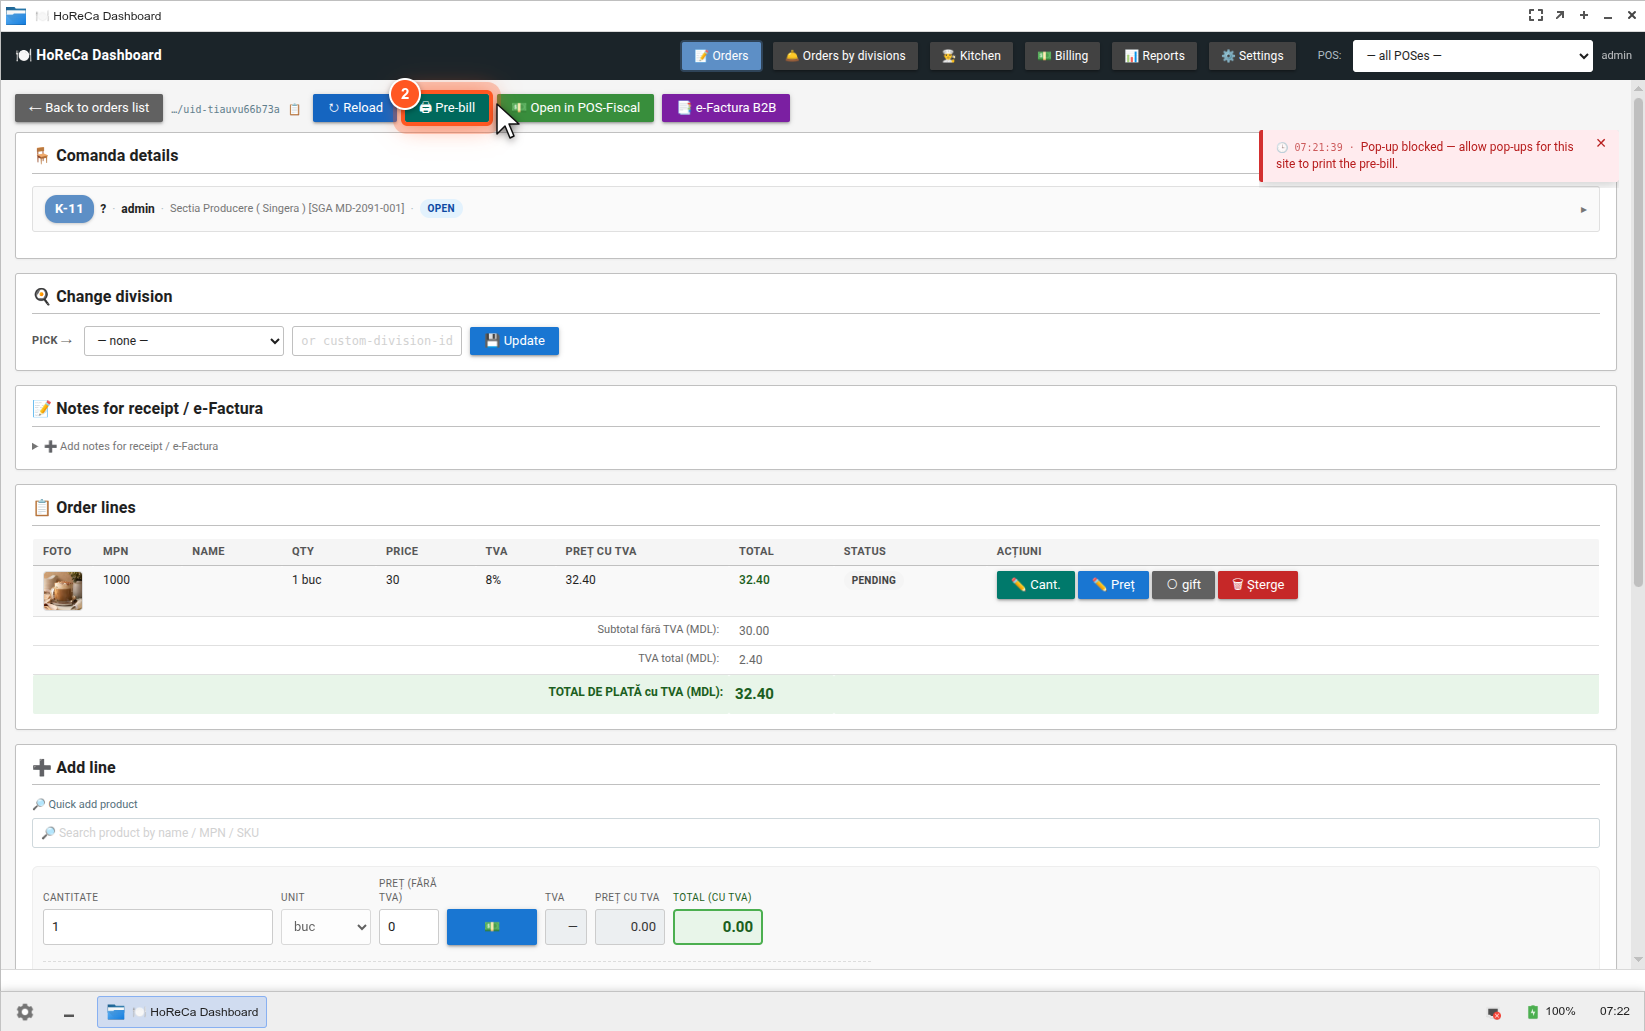Screen dimensions: 1645x1031
Task: Click the battery 100% indicator
Action: click(x=1551, y=1012)
